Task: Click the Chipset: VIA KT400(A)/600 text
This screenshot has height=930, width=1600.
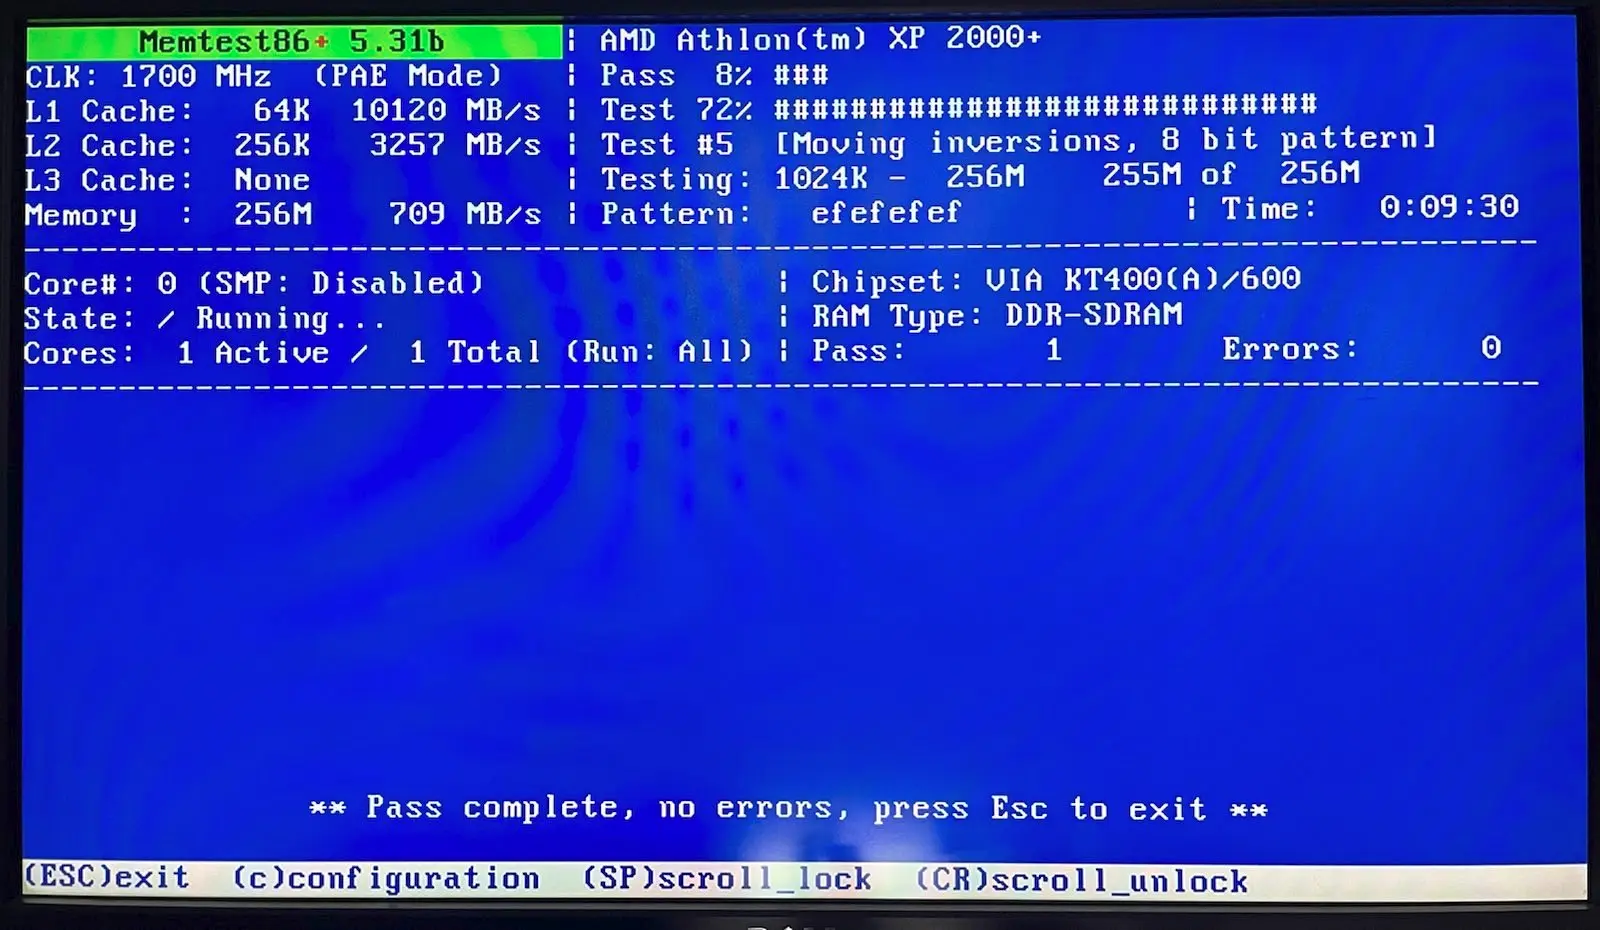Action: point(1056,279)
